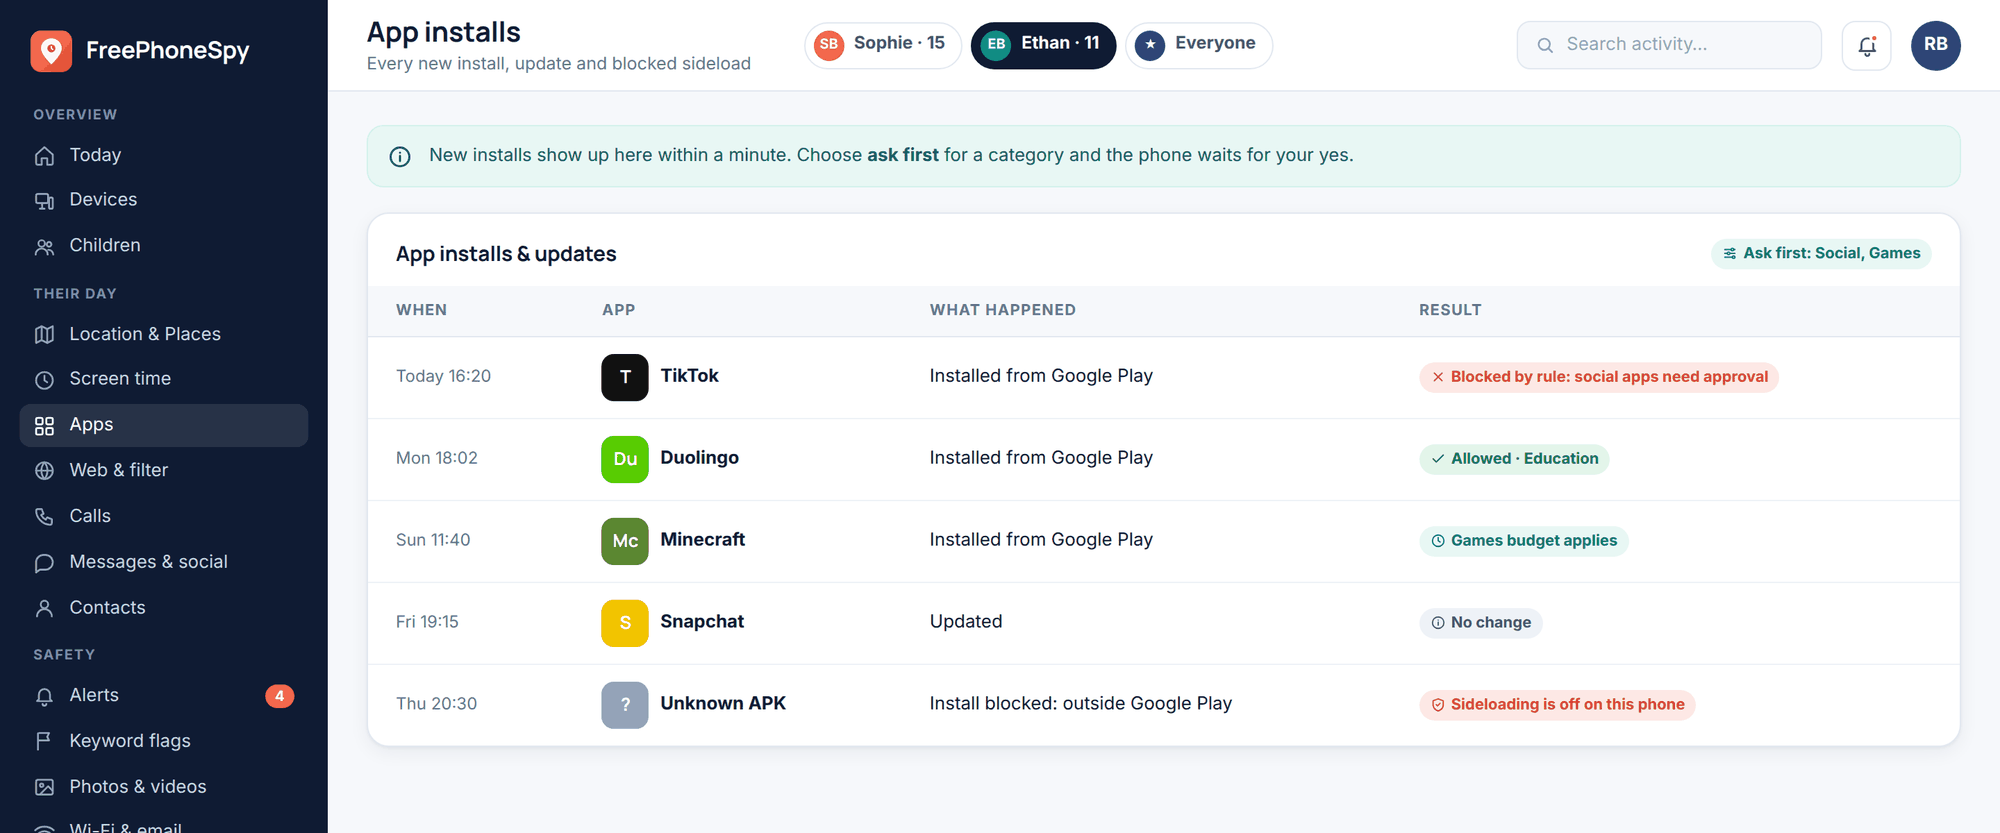This screenshot has width=2000, height=833.
Task: Go to Devices in sidebar
Action: 164,200
